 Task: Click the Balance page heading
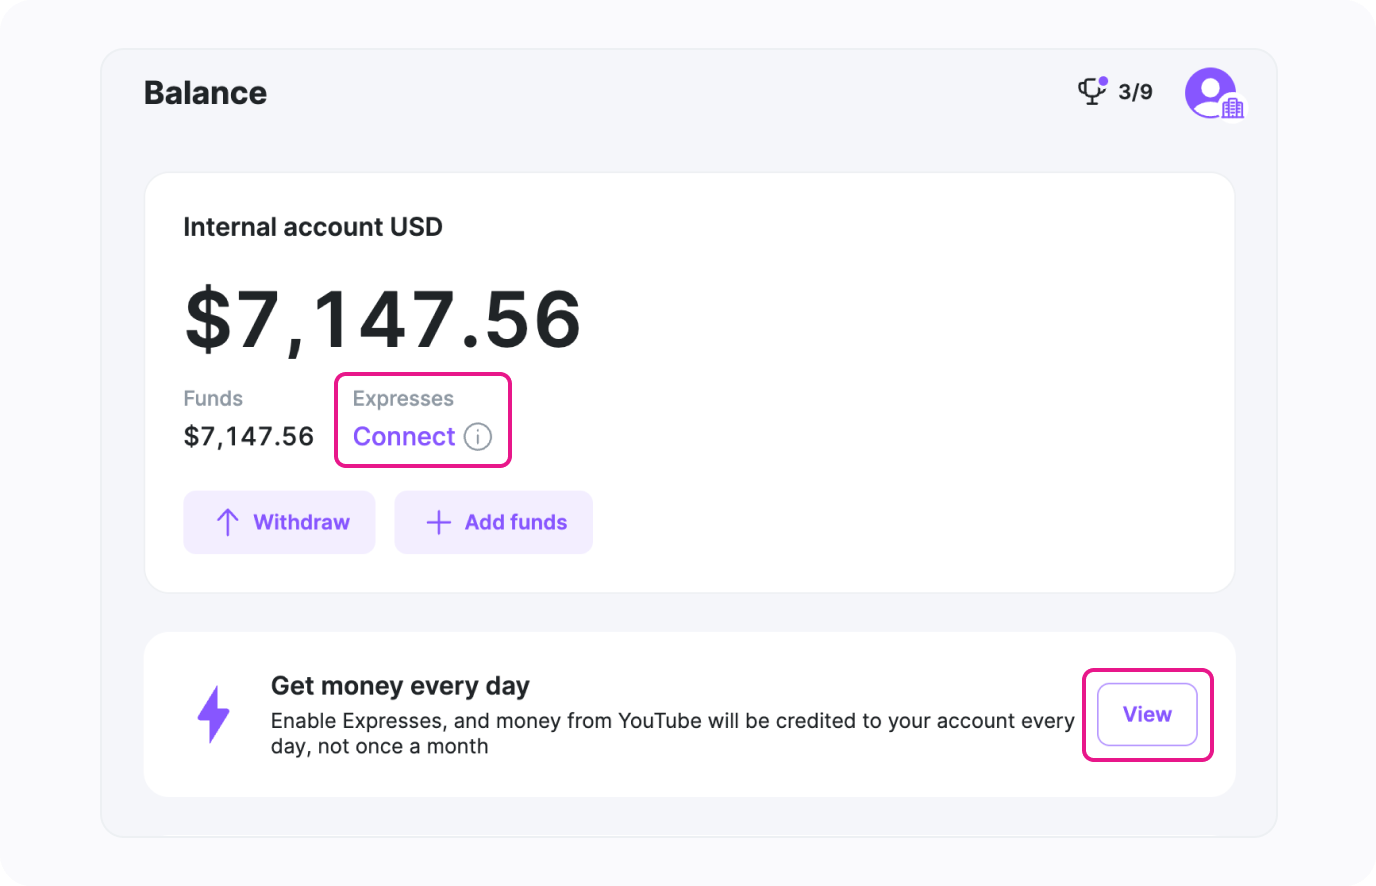(205, 93)
